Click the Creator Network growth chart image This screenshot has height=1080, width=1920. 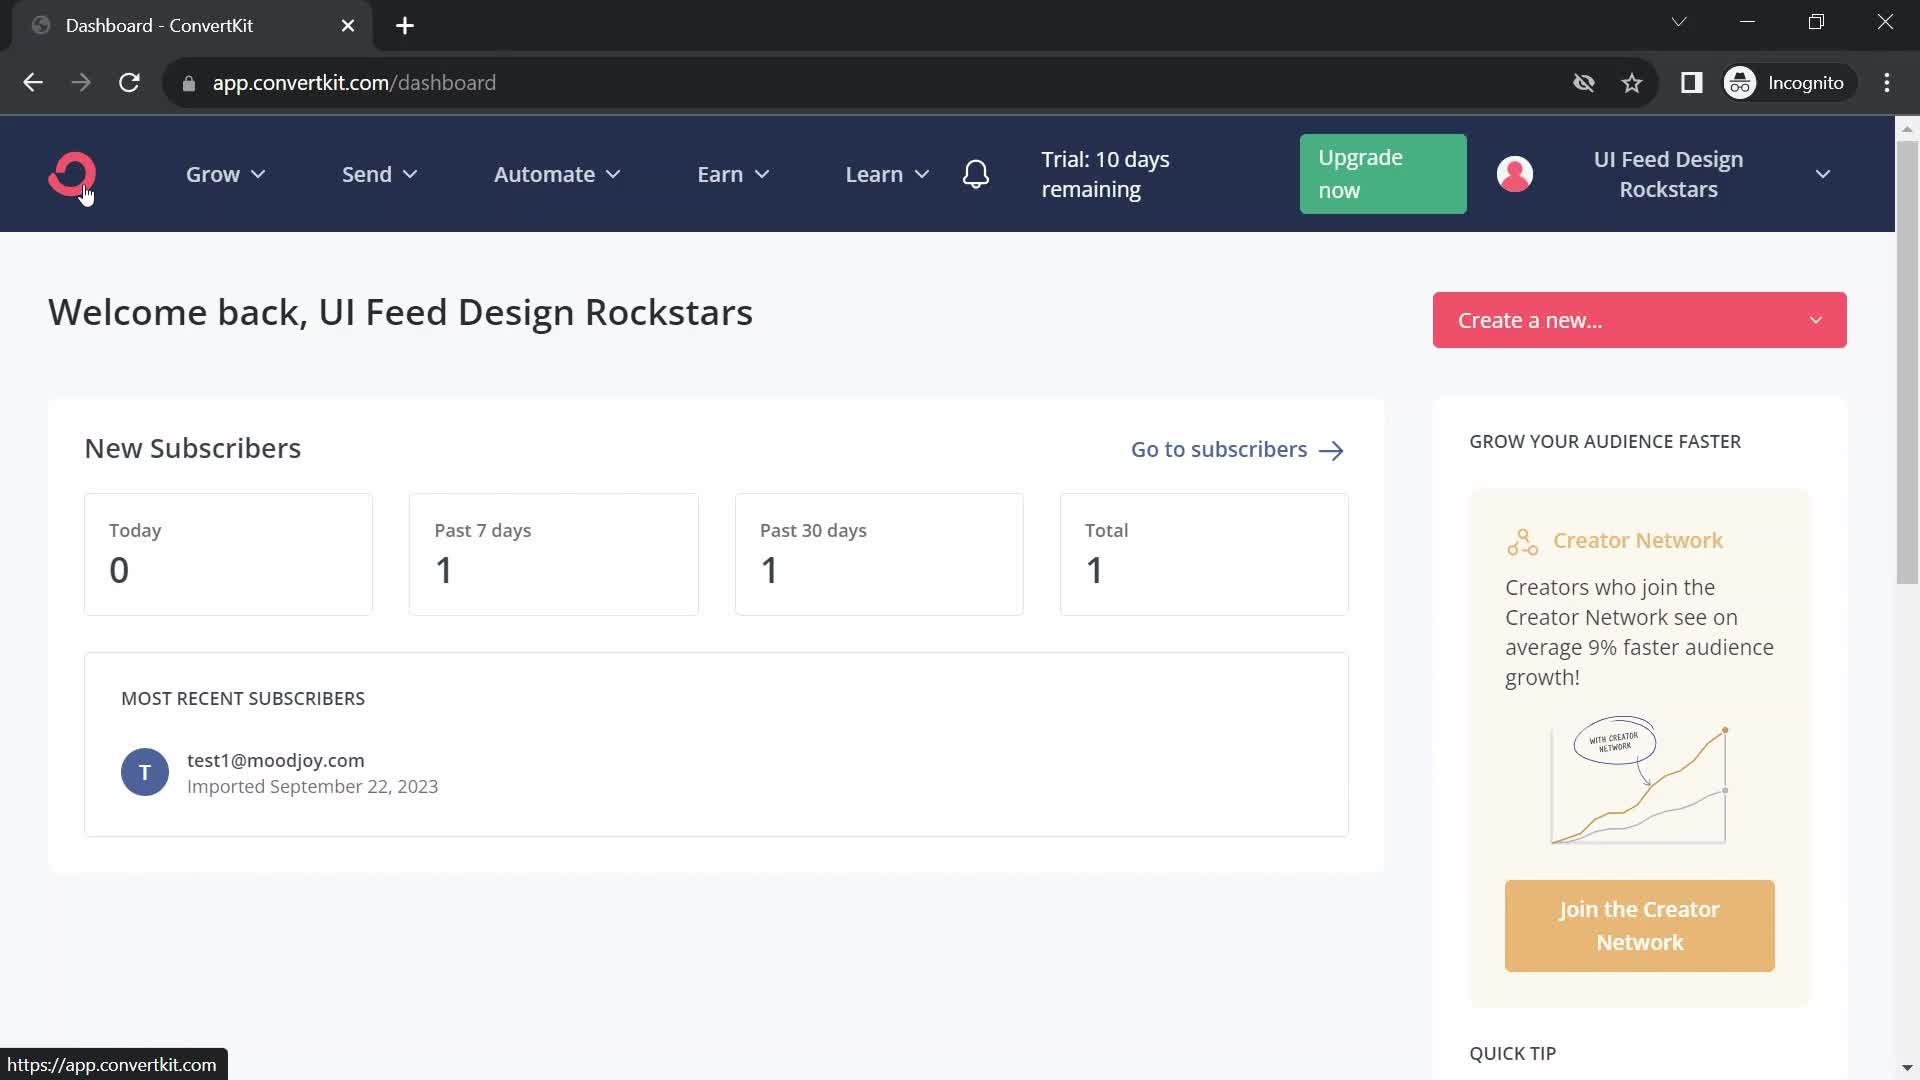tap(1639, 780)
